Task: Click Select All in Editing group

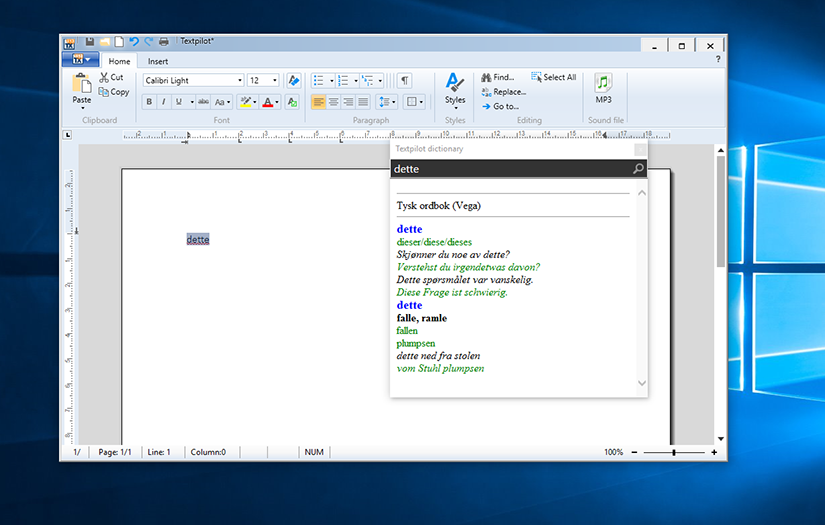Action: [x=554, y=77]
